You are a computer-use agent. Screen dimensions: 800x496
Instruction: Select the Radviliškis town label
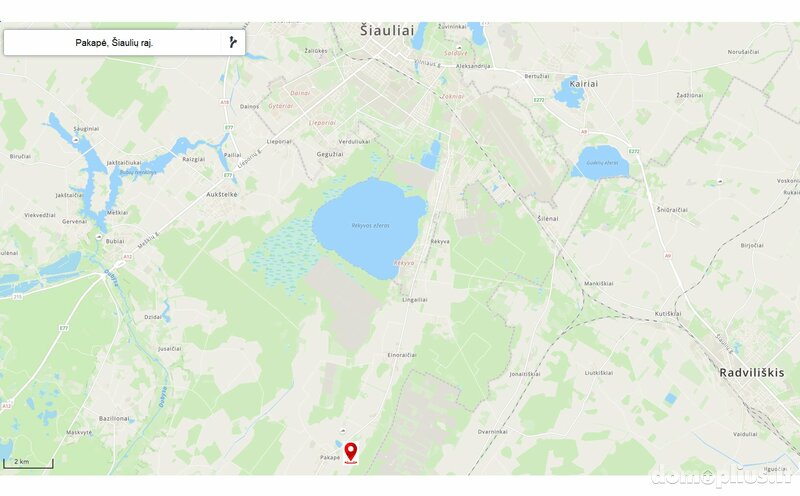pos(752,373)
